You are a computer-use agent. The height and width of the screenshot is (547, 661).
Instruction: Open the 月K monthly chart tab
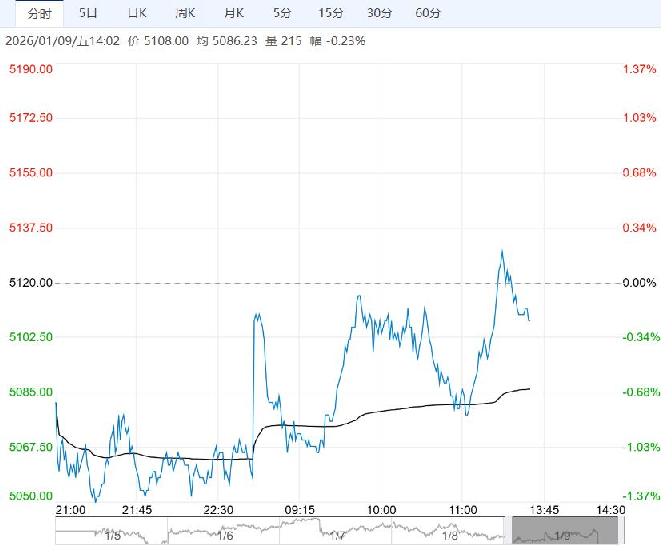(x=234, y=13)
